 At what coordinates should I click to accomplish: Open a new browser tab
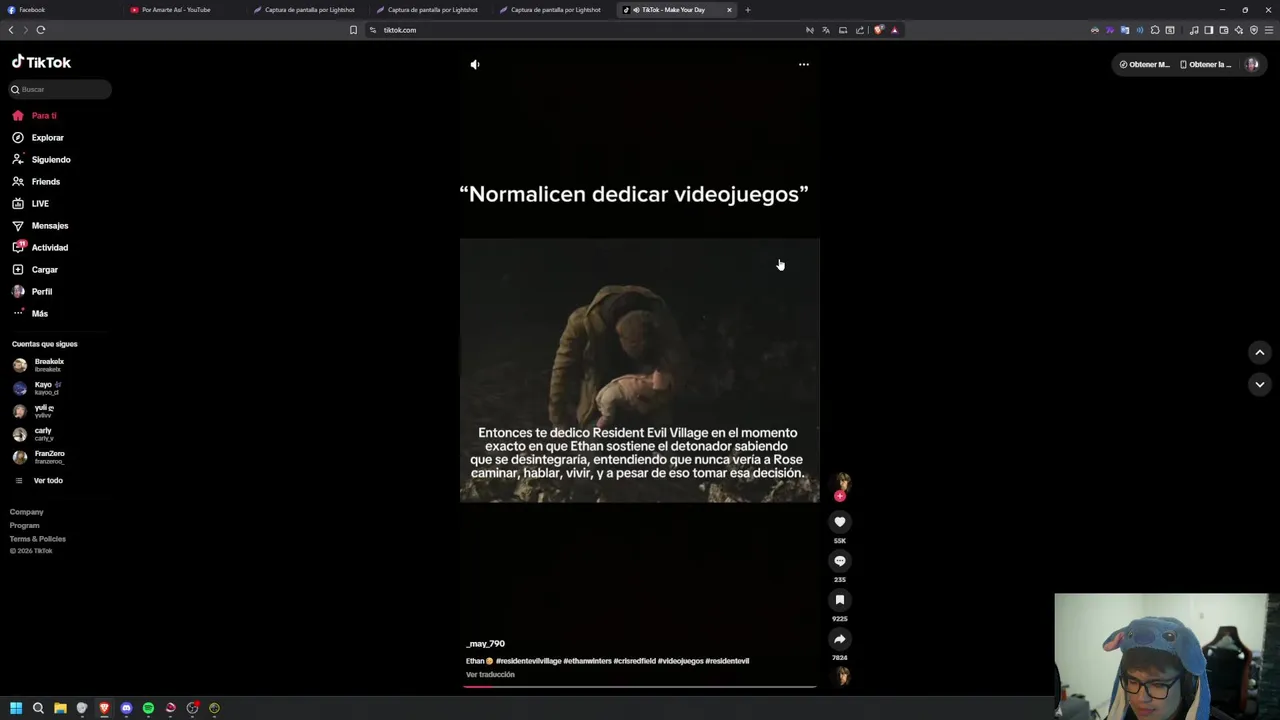click(x=748, y=10)
